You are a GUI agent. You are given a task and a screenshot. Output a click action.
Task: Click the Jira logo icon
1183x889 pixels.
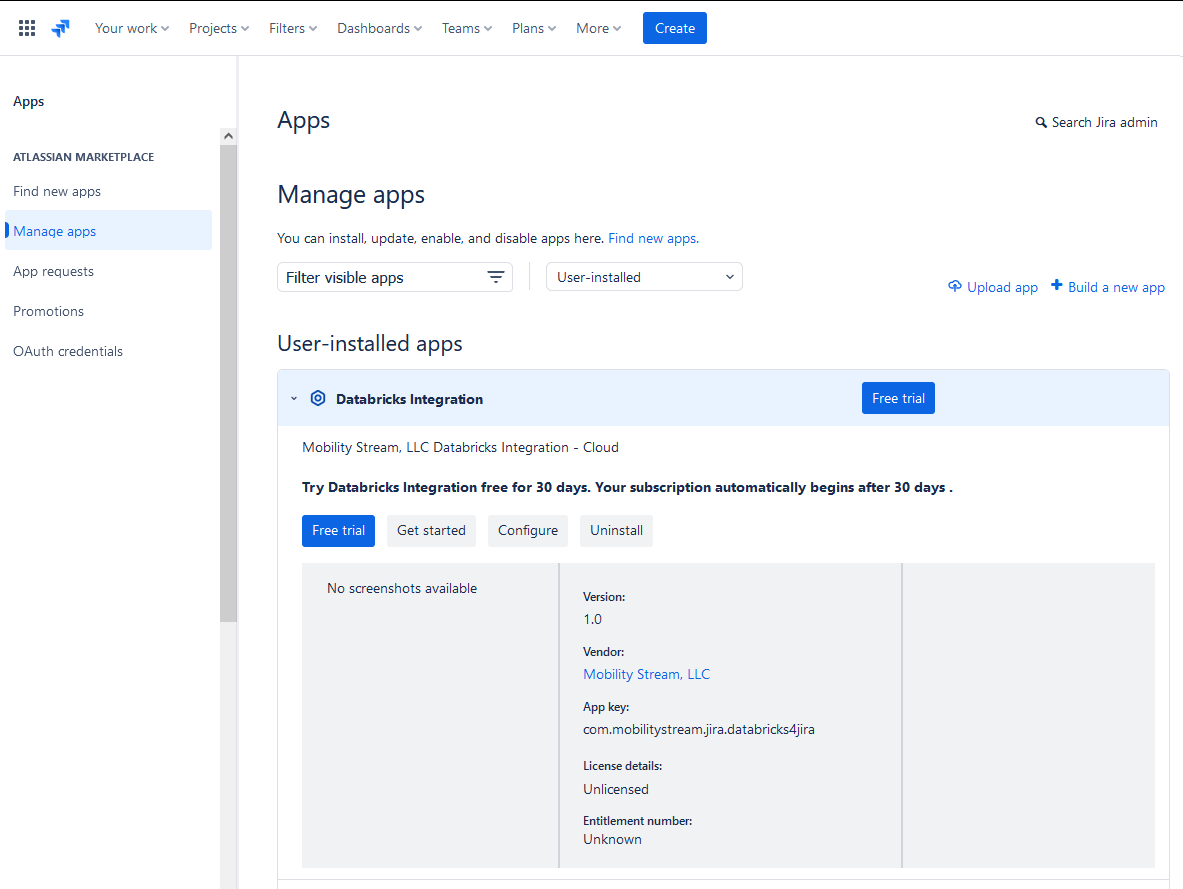click(x=61, y=28)
